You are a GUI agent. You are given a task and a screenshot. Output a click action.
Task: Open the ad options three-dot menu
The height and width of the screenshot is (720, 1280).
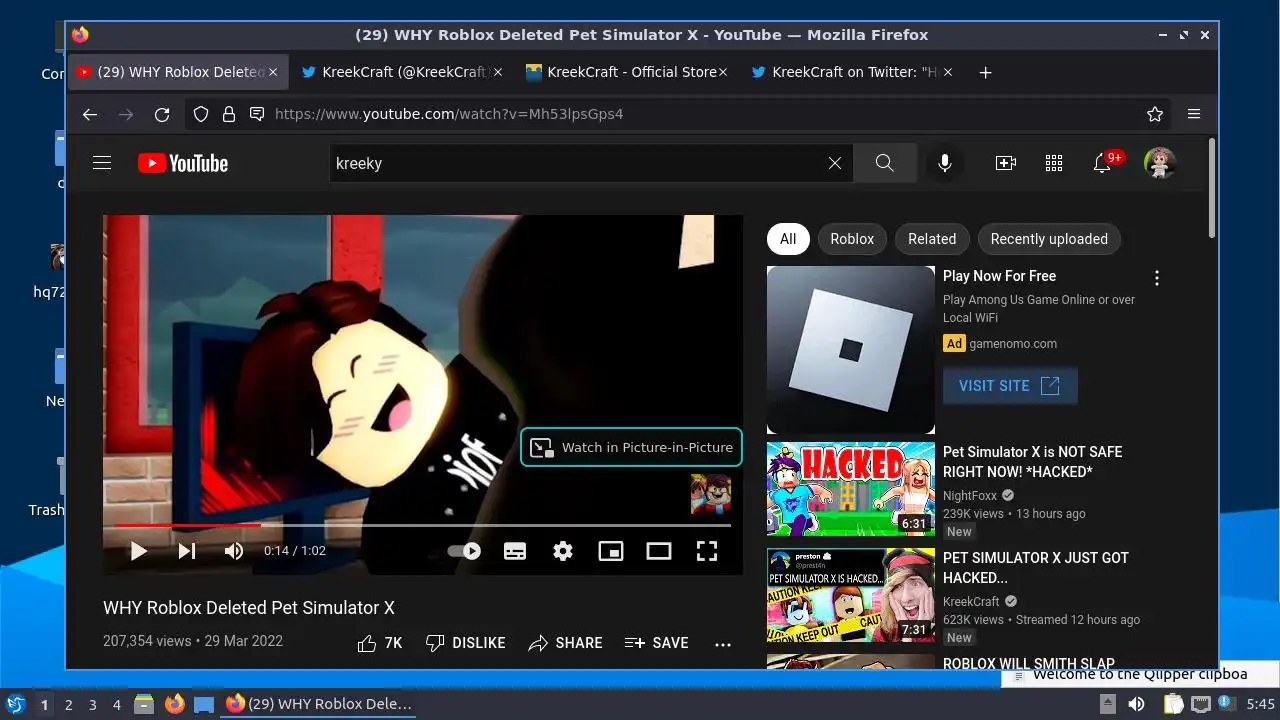[x=1157, y=278]
